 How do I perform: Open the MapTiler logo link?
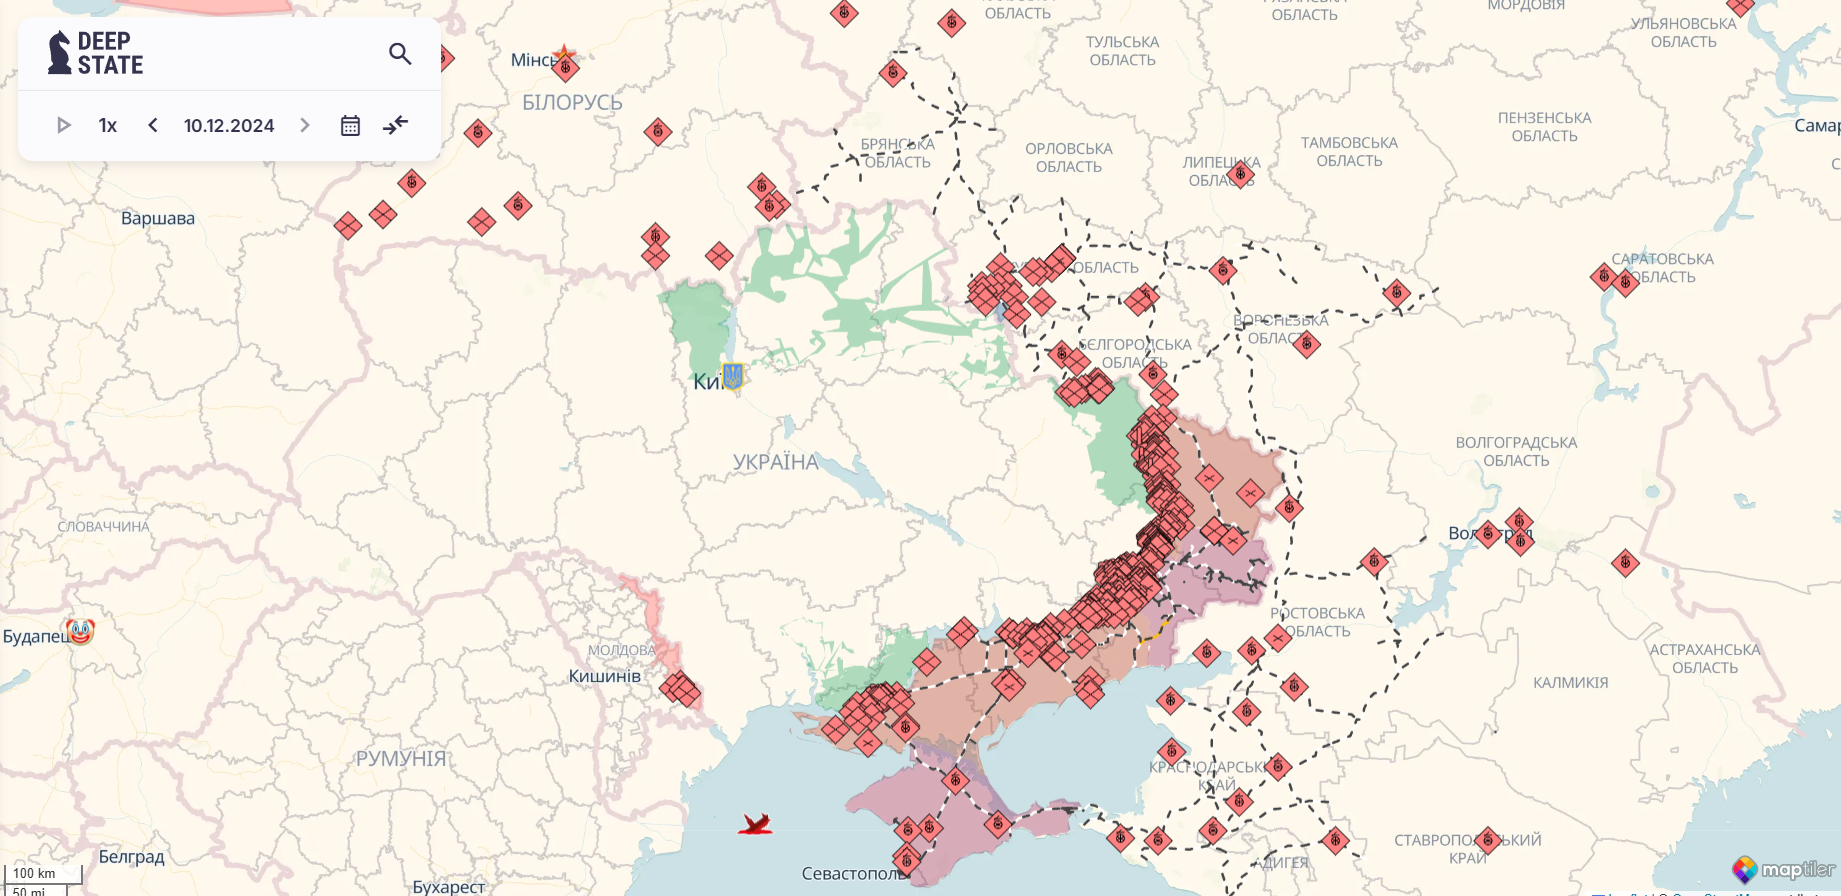[1785, 869]
